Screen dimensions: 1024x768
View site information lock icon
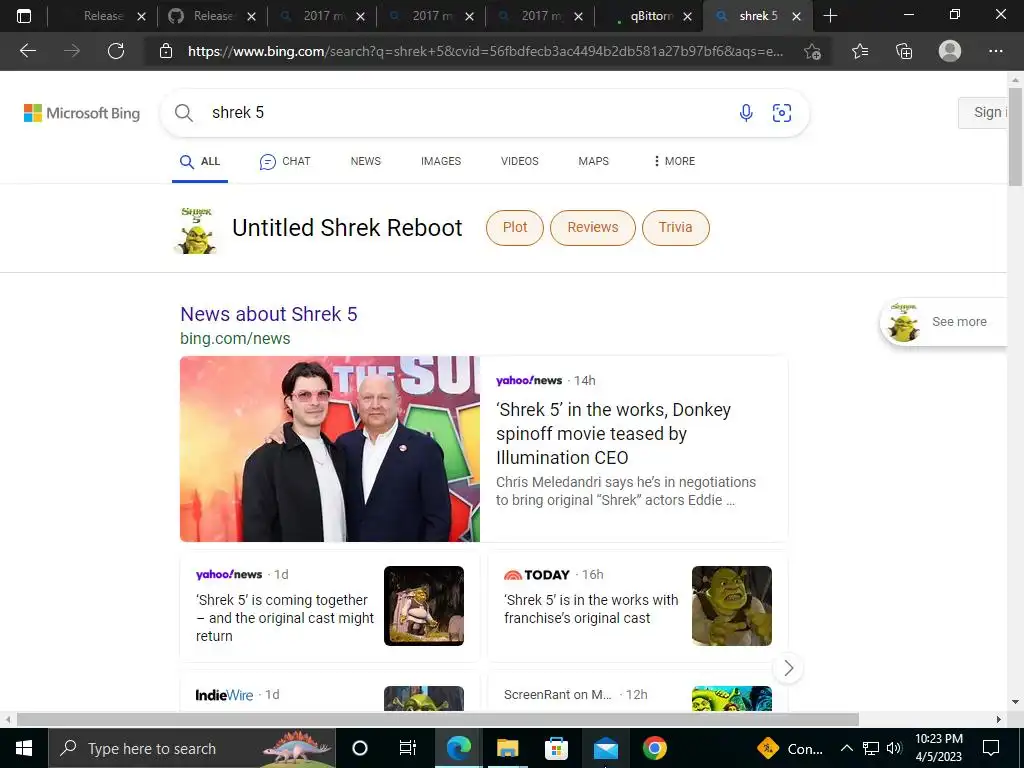(x=166, y=51)
